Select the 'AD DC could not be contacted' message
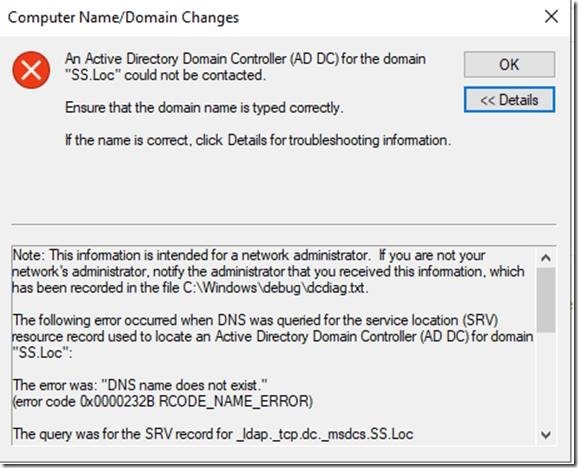This screenshot has height=468, width=578. click(246, 67)
